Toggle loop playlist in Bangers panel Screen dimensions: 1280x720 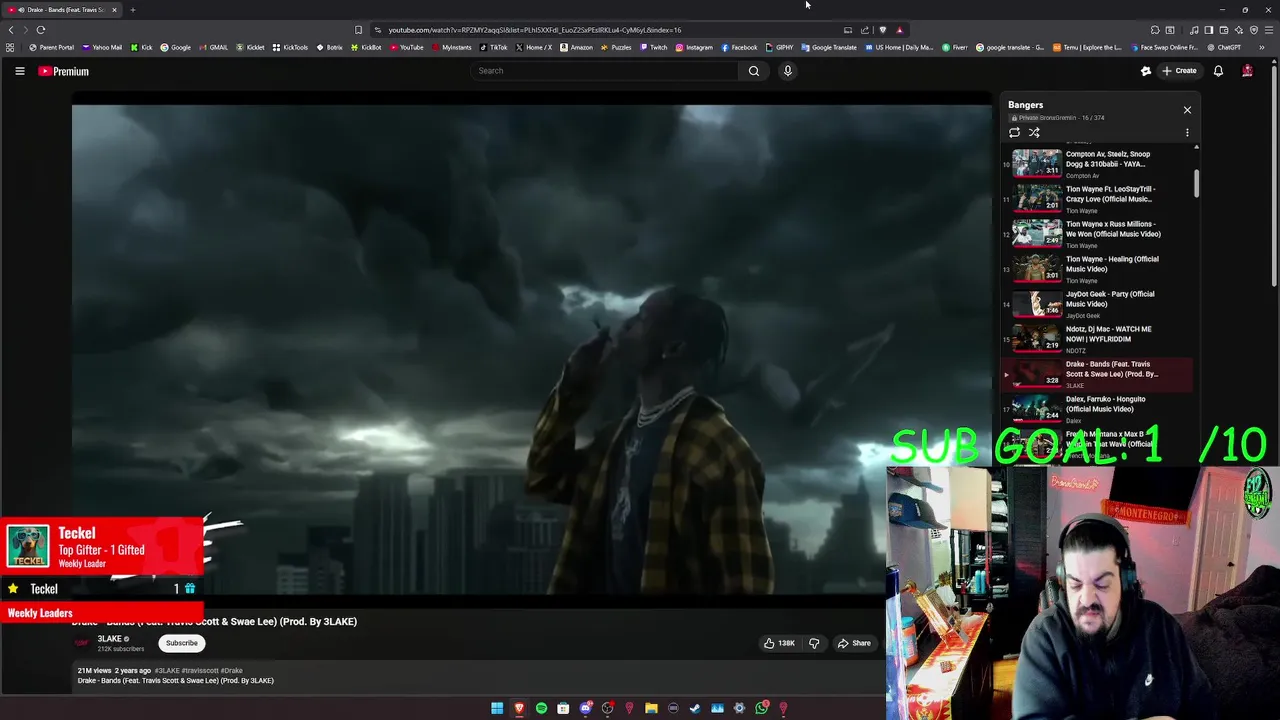click(x=1014, y=132)
